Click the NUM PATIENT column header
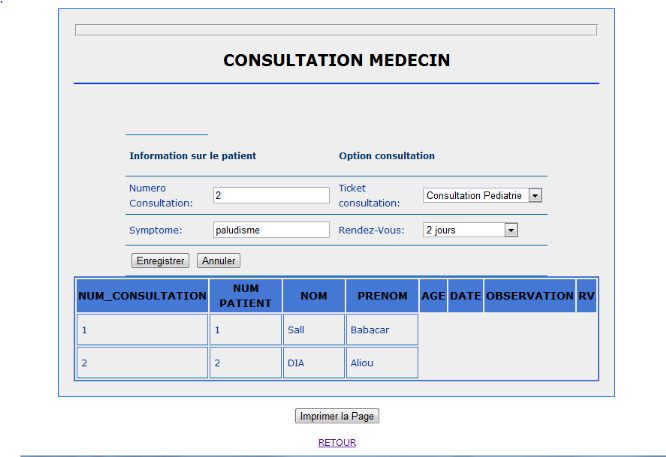The height and width of the screenshot is (457, 666). 245,296
